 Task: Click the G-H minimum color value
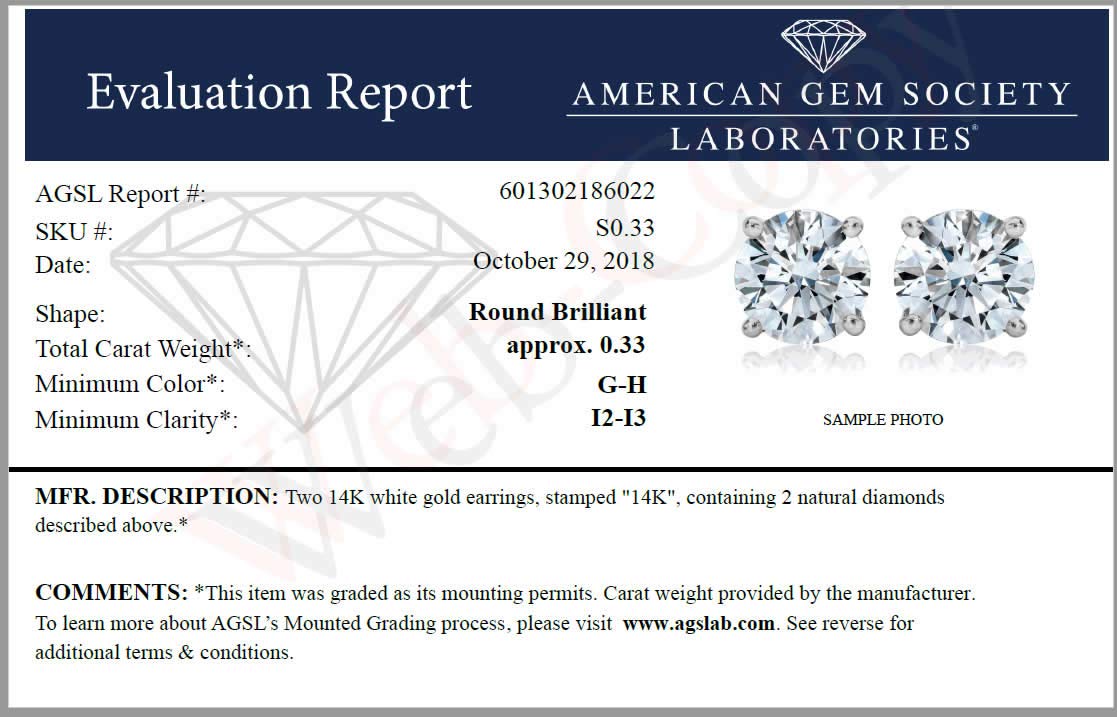pos(622,385)
